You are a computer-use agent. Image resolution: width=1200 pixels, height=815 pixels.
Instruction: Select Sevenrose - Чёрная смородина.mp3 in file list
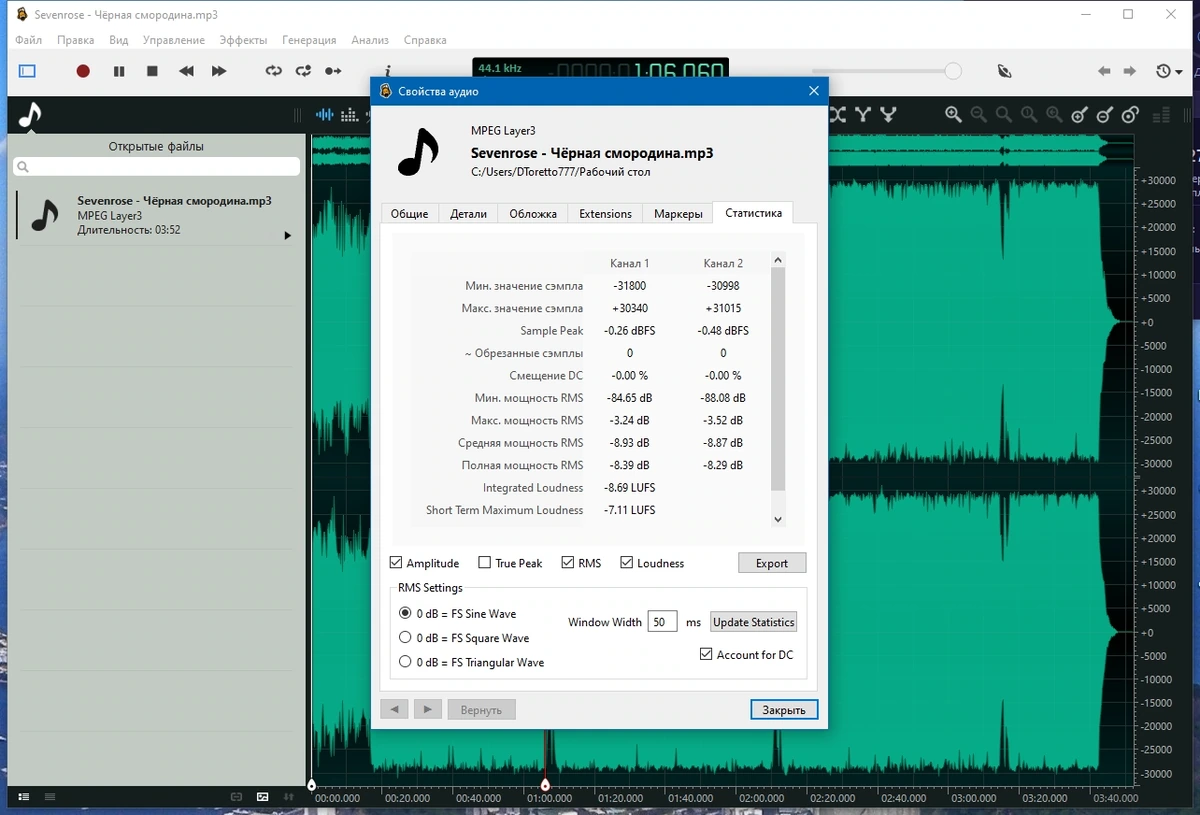pyautogui.click(x=157, y=215)
